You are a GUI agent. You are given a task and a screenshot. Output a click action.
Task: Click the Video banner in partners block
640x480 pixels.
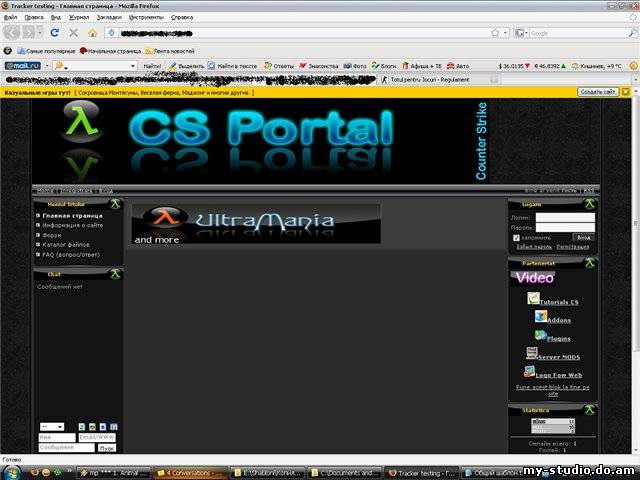pyautogui.click(x=533, y=278)
